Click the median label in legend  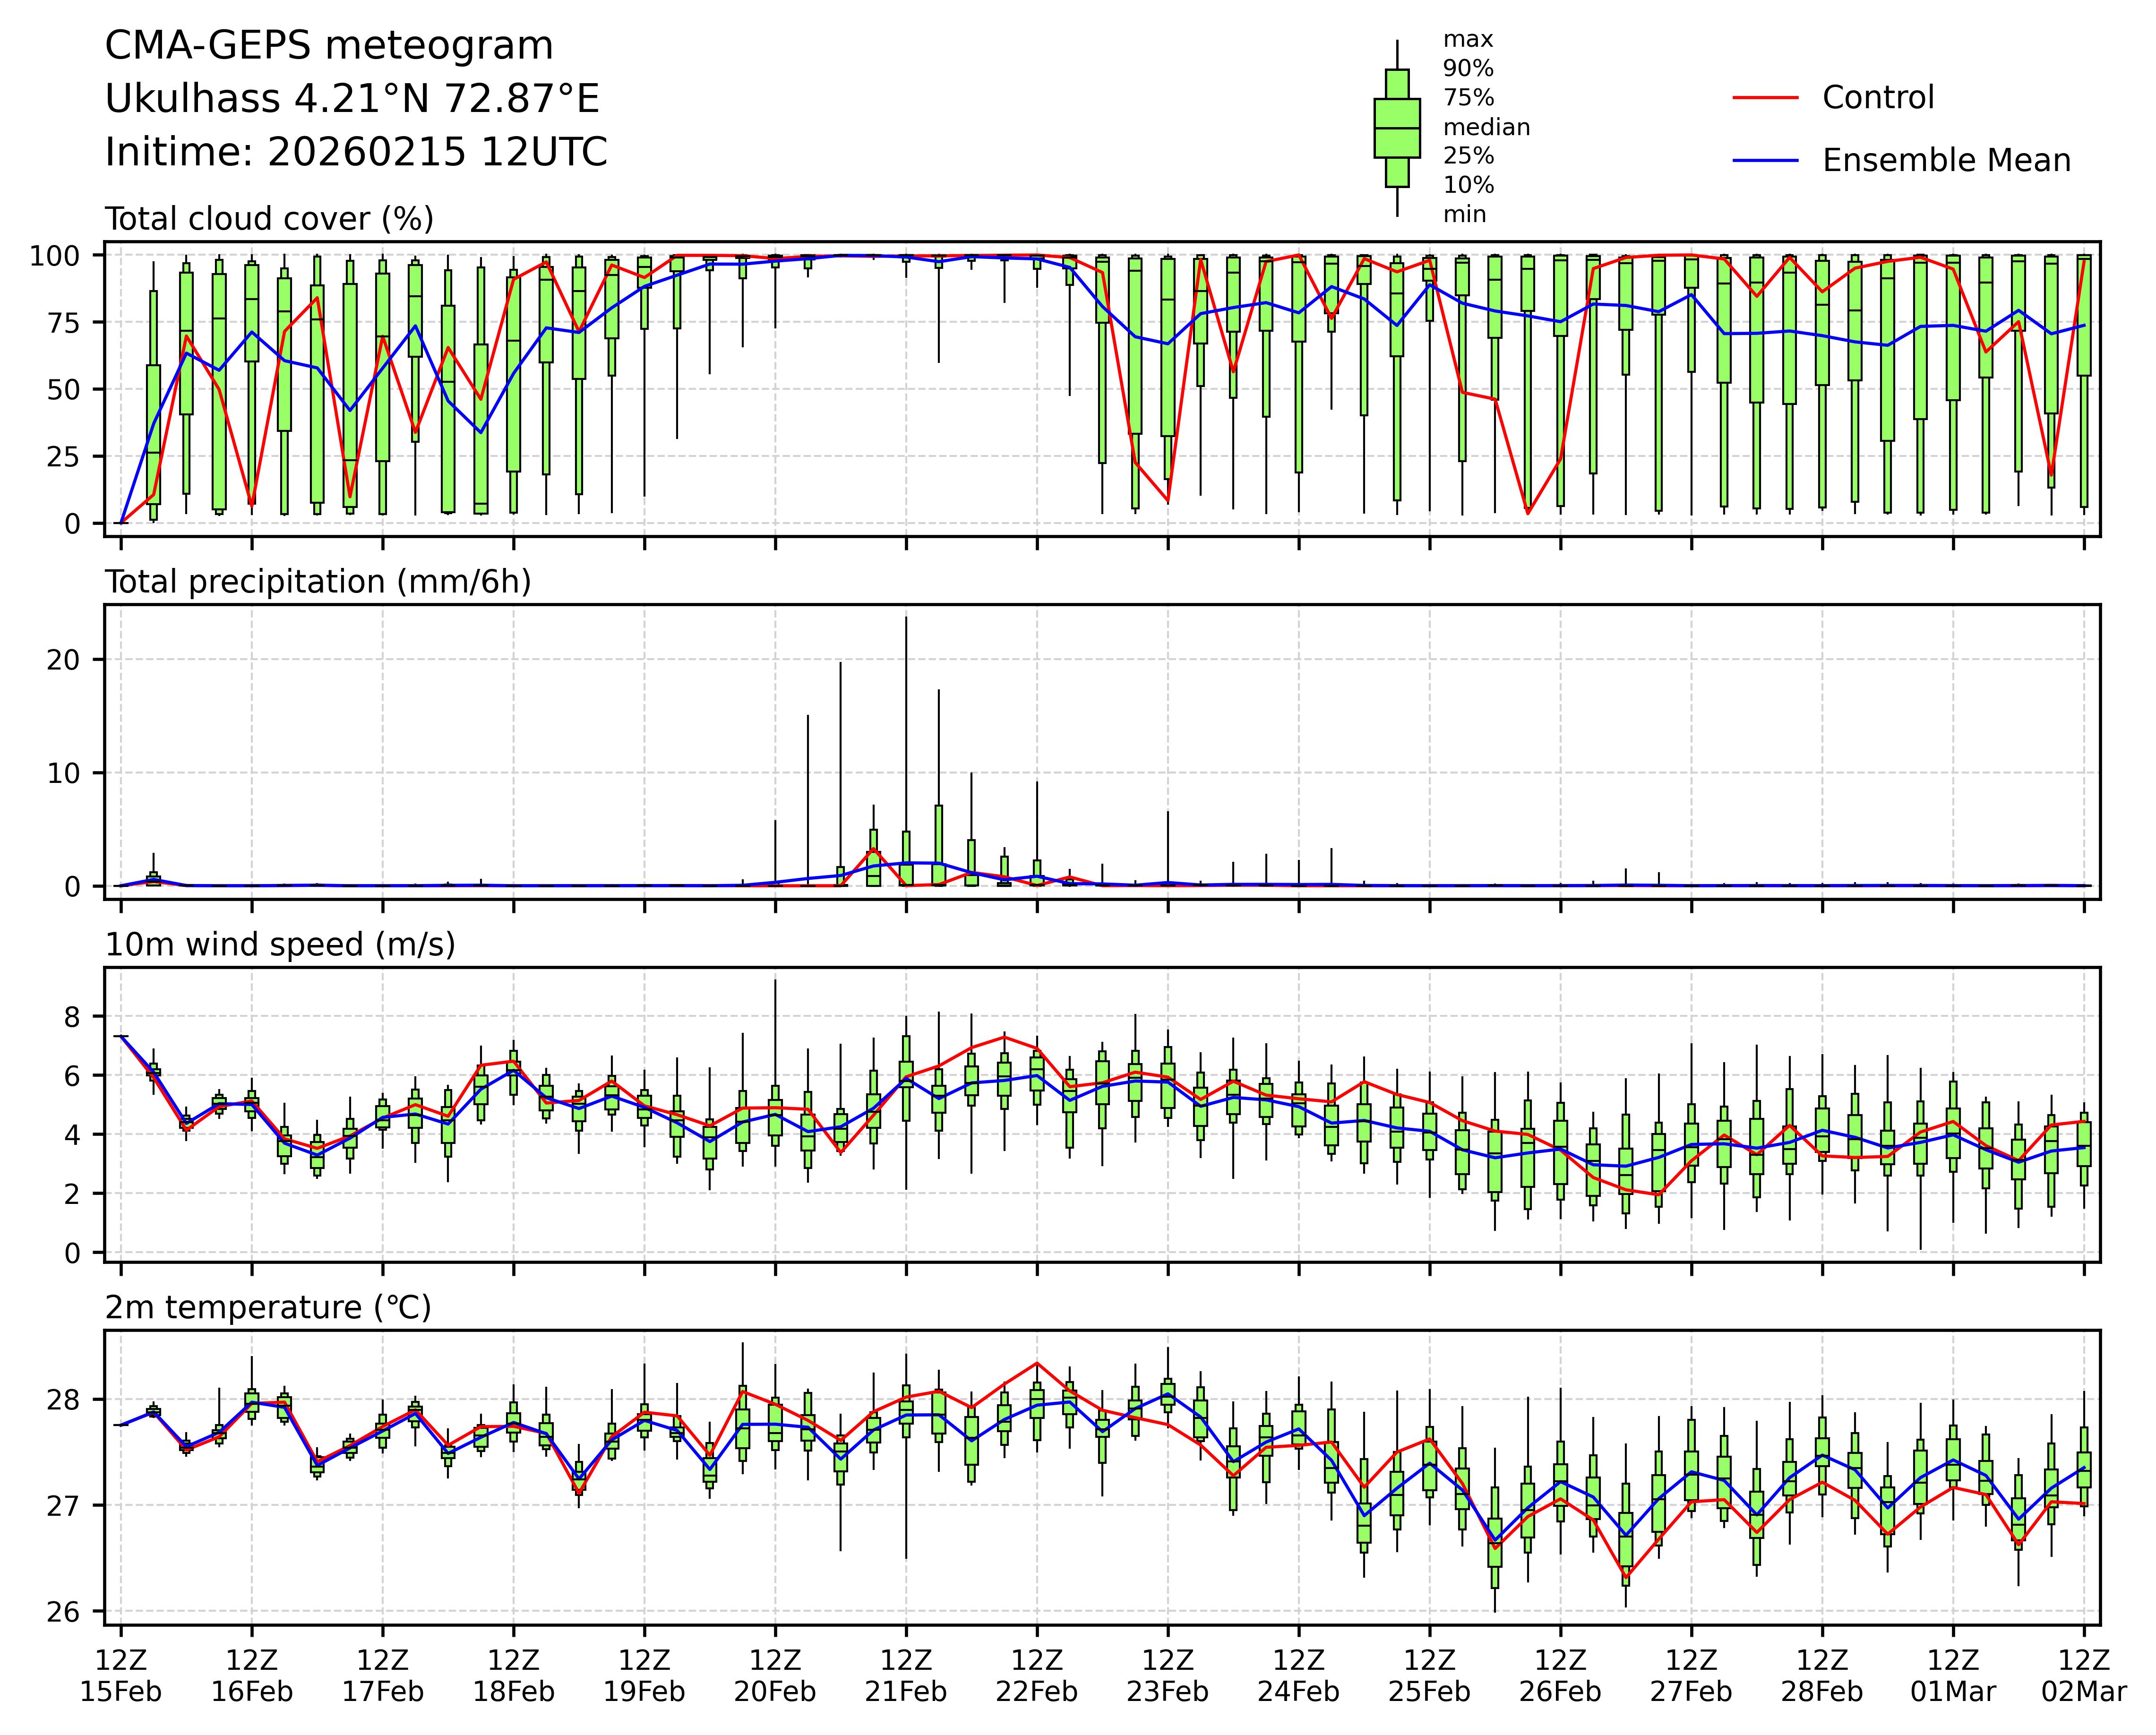pyautogui.click(x=1486, y=127)
